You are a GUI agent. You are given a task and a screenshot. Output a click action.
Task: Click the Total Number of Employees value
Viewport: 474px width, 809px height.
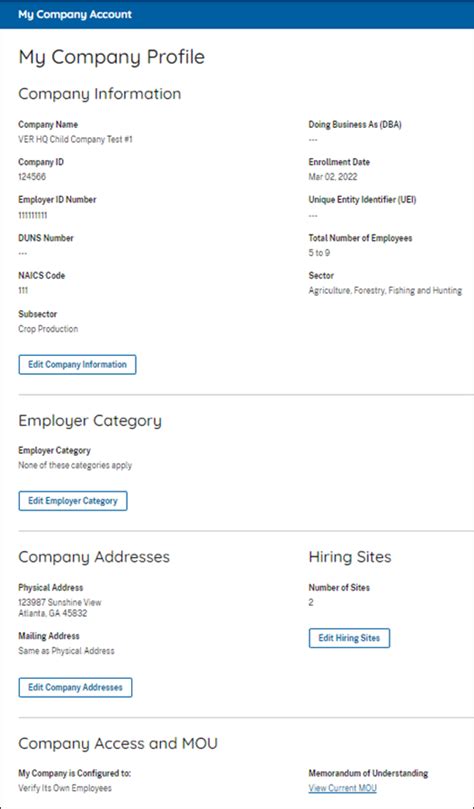[x=319, y=253]
